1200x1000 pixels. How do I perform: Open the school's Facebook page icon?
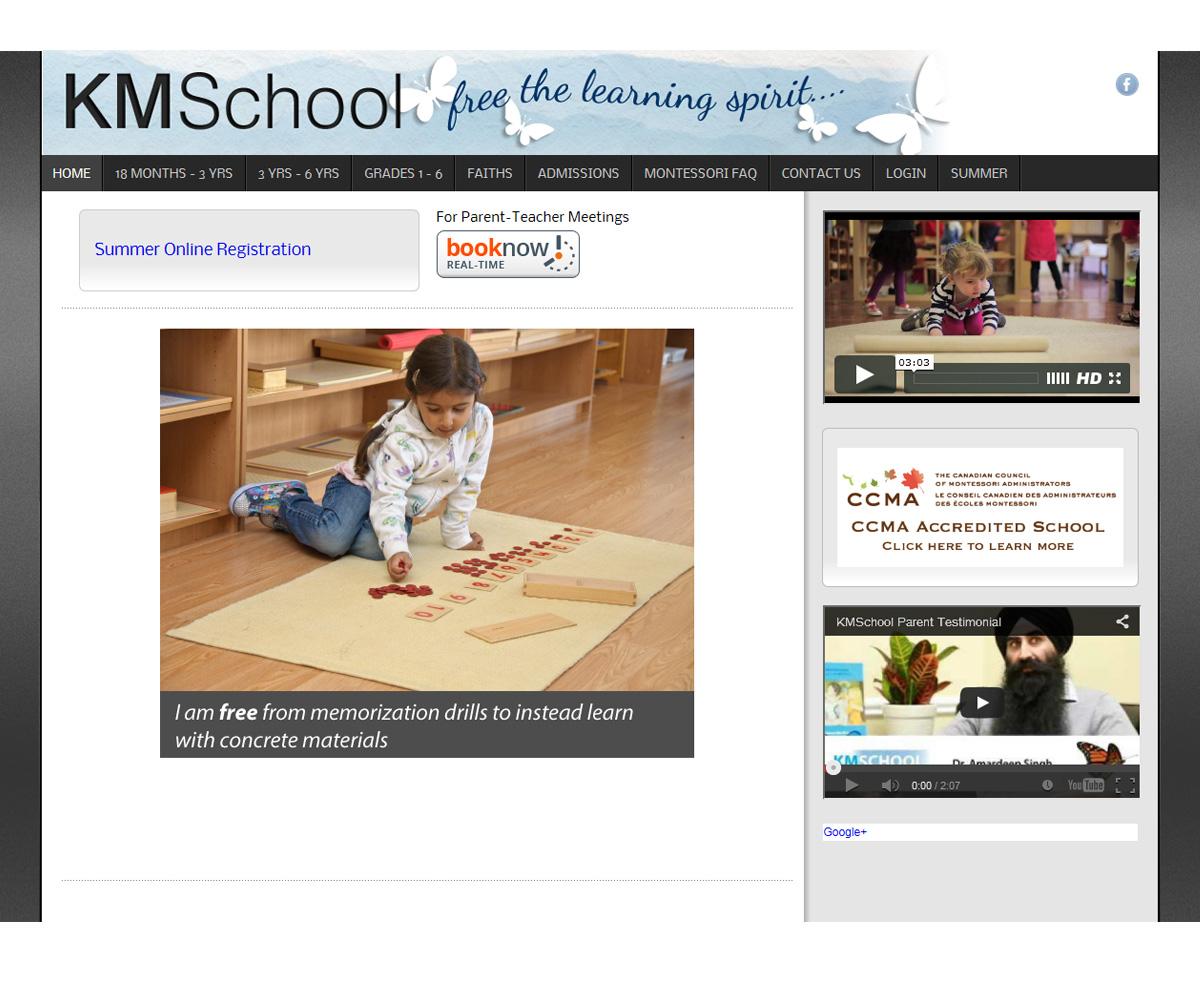[x=1127, y=85]
